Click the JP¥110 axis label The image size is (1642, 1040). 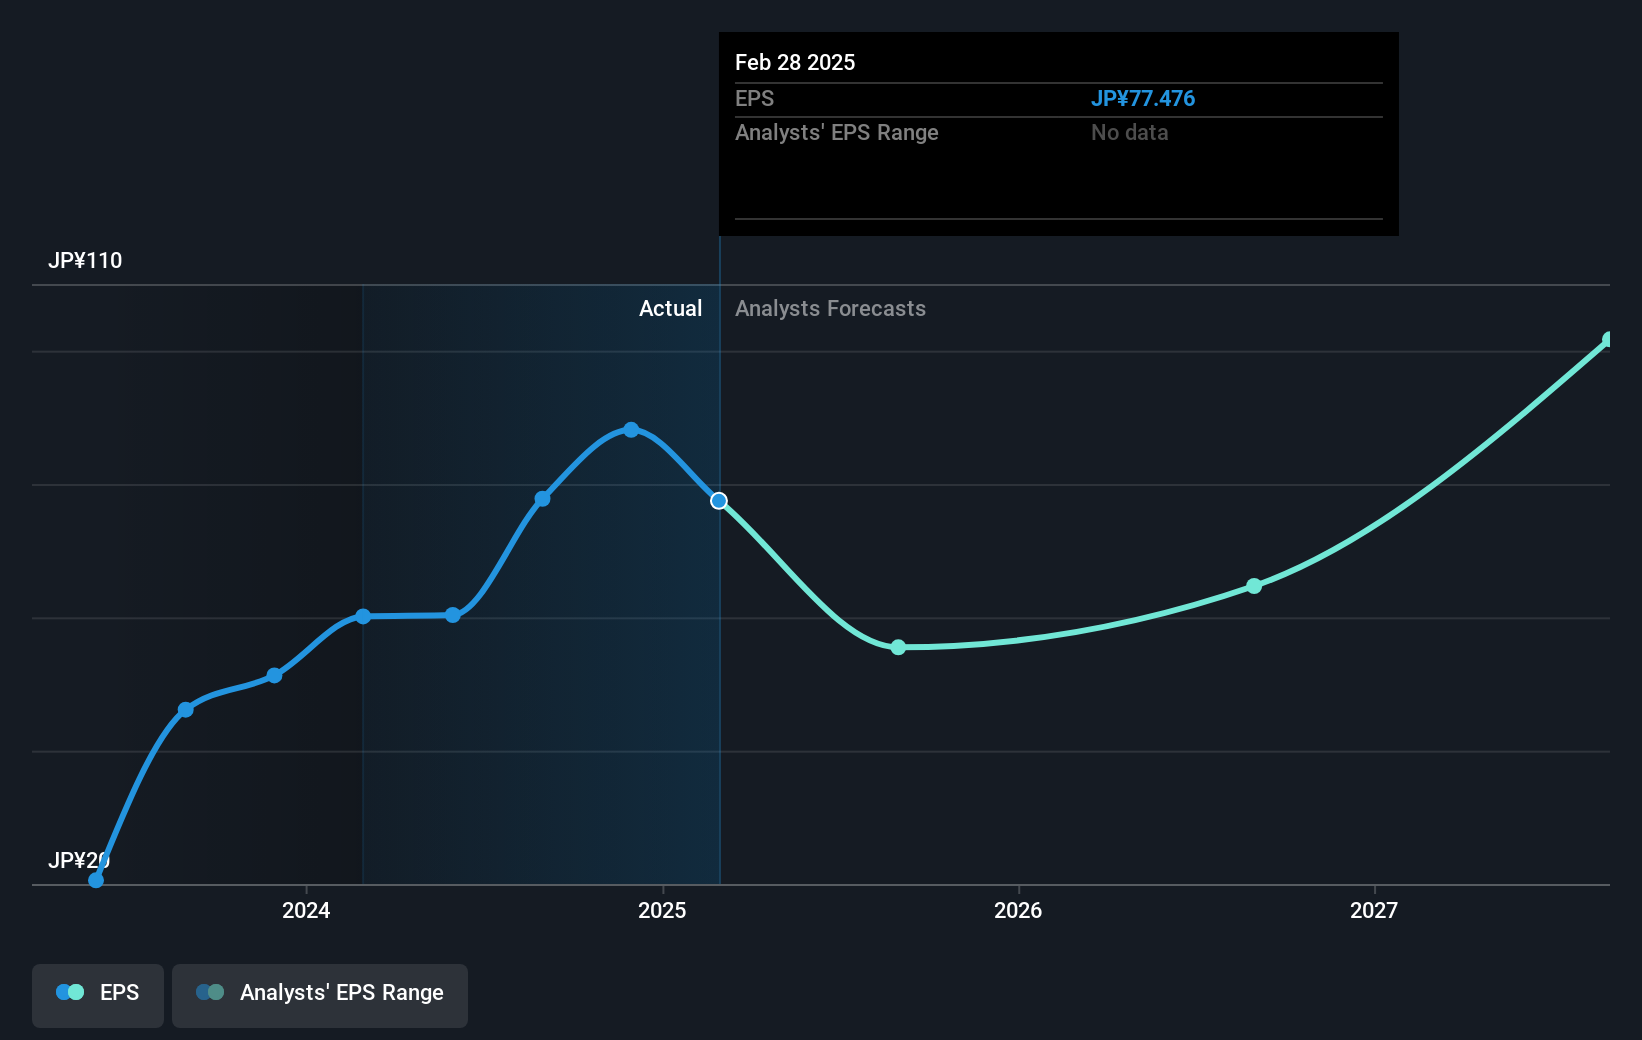[x=85, y=261]
